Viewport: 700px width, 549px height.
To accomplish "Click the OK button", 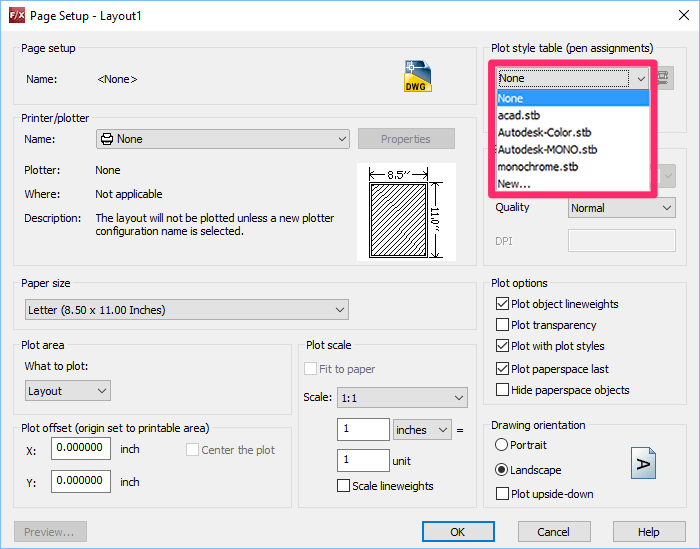I will (x=458, y=532).
